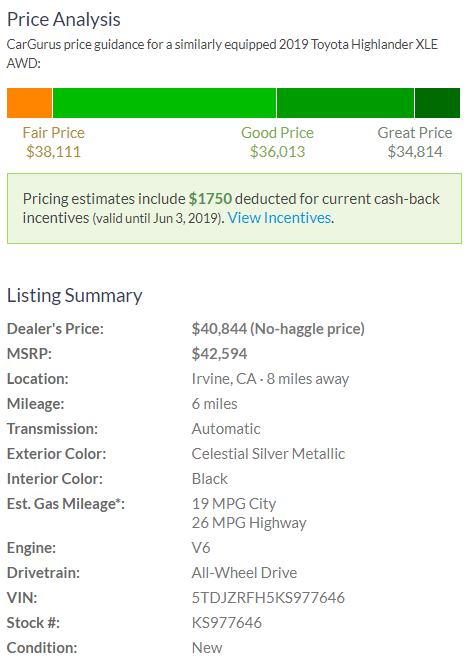Open the View Incentives link

tap(280, 218)
